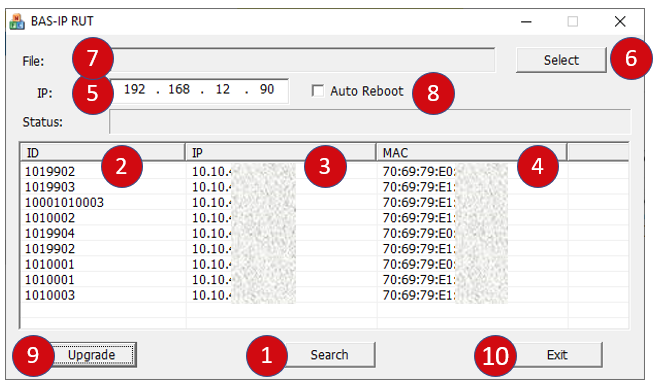Click the 168 octet of the IP field
This screenshot has height=387, width=654.
179,89
